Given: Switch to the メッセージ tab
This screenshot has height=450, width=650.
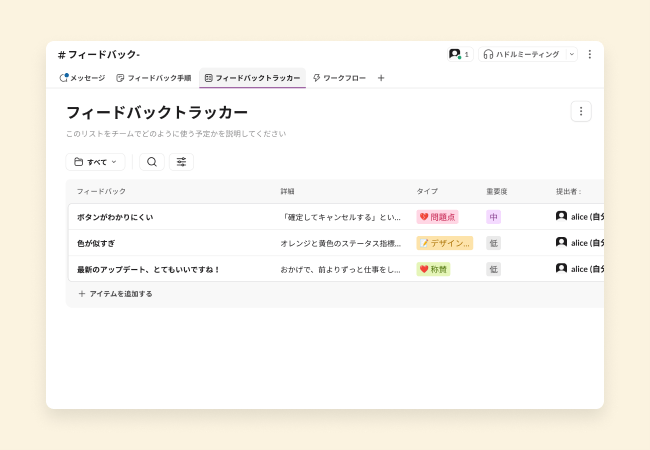Looking at the screenshot, I should click(82, 78).
